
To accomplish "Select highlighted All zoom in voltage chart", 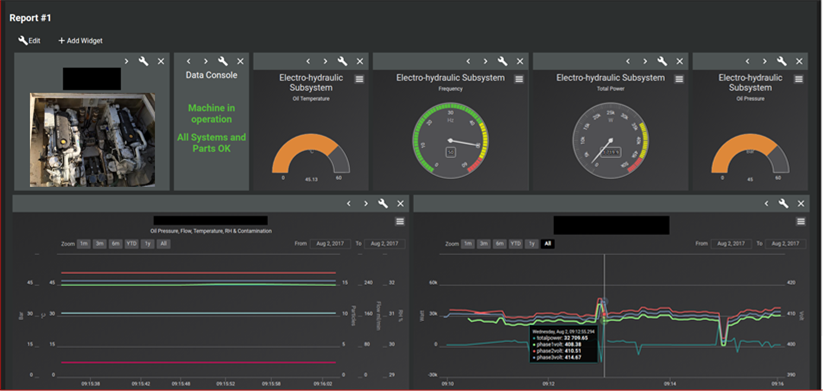I will (548, 244).
